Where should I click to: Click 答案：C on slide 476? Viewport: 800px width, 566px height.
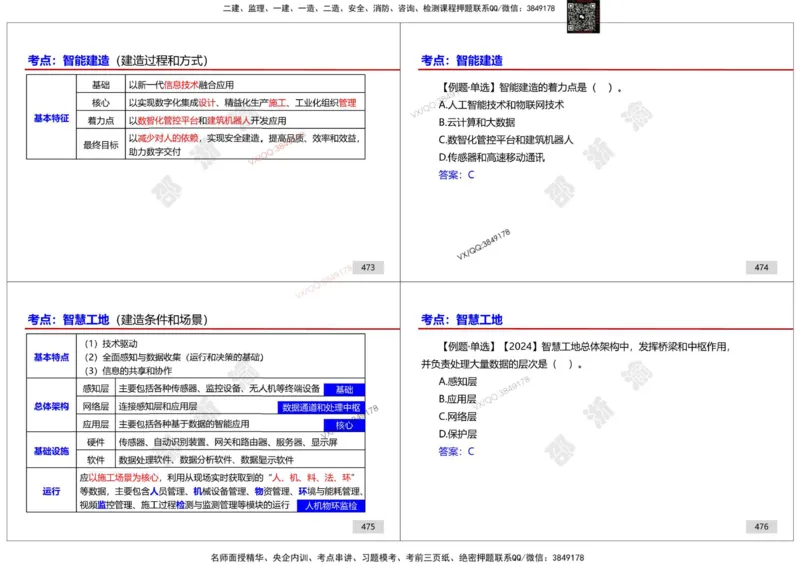(456, 451)
